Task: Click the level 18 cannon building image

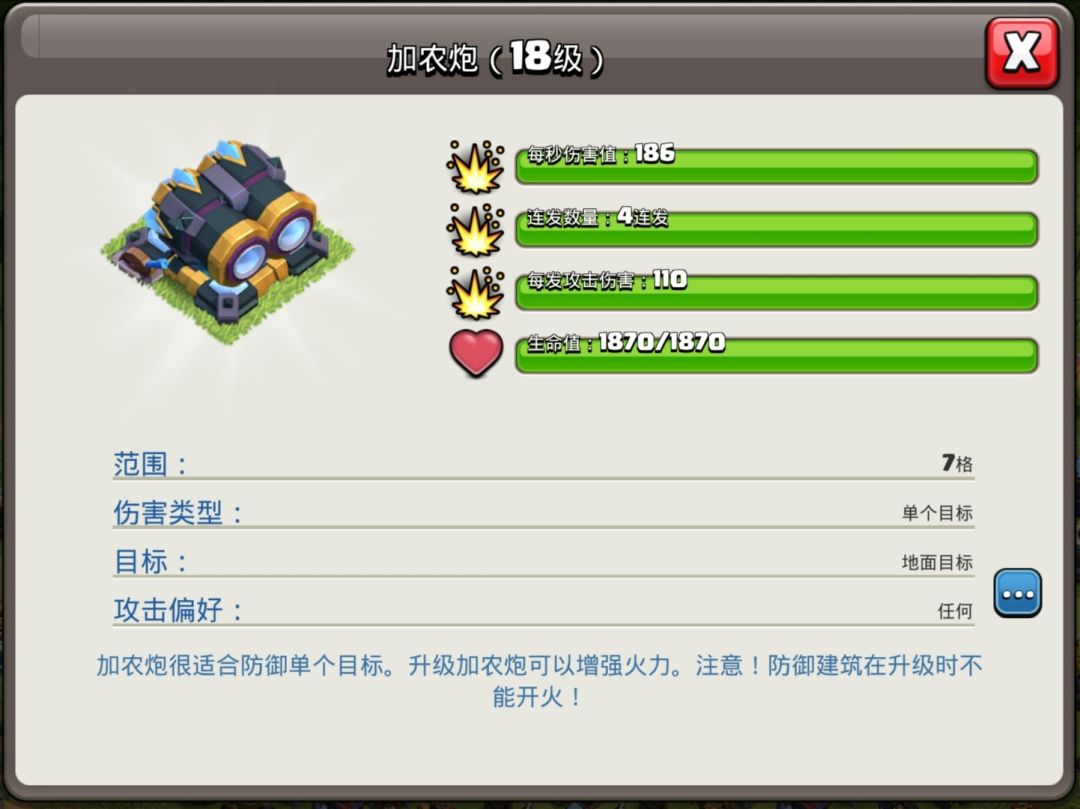Action: 229,241
